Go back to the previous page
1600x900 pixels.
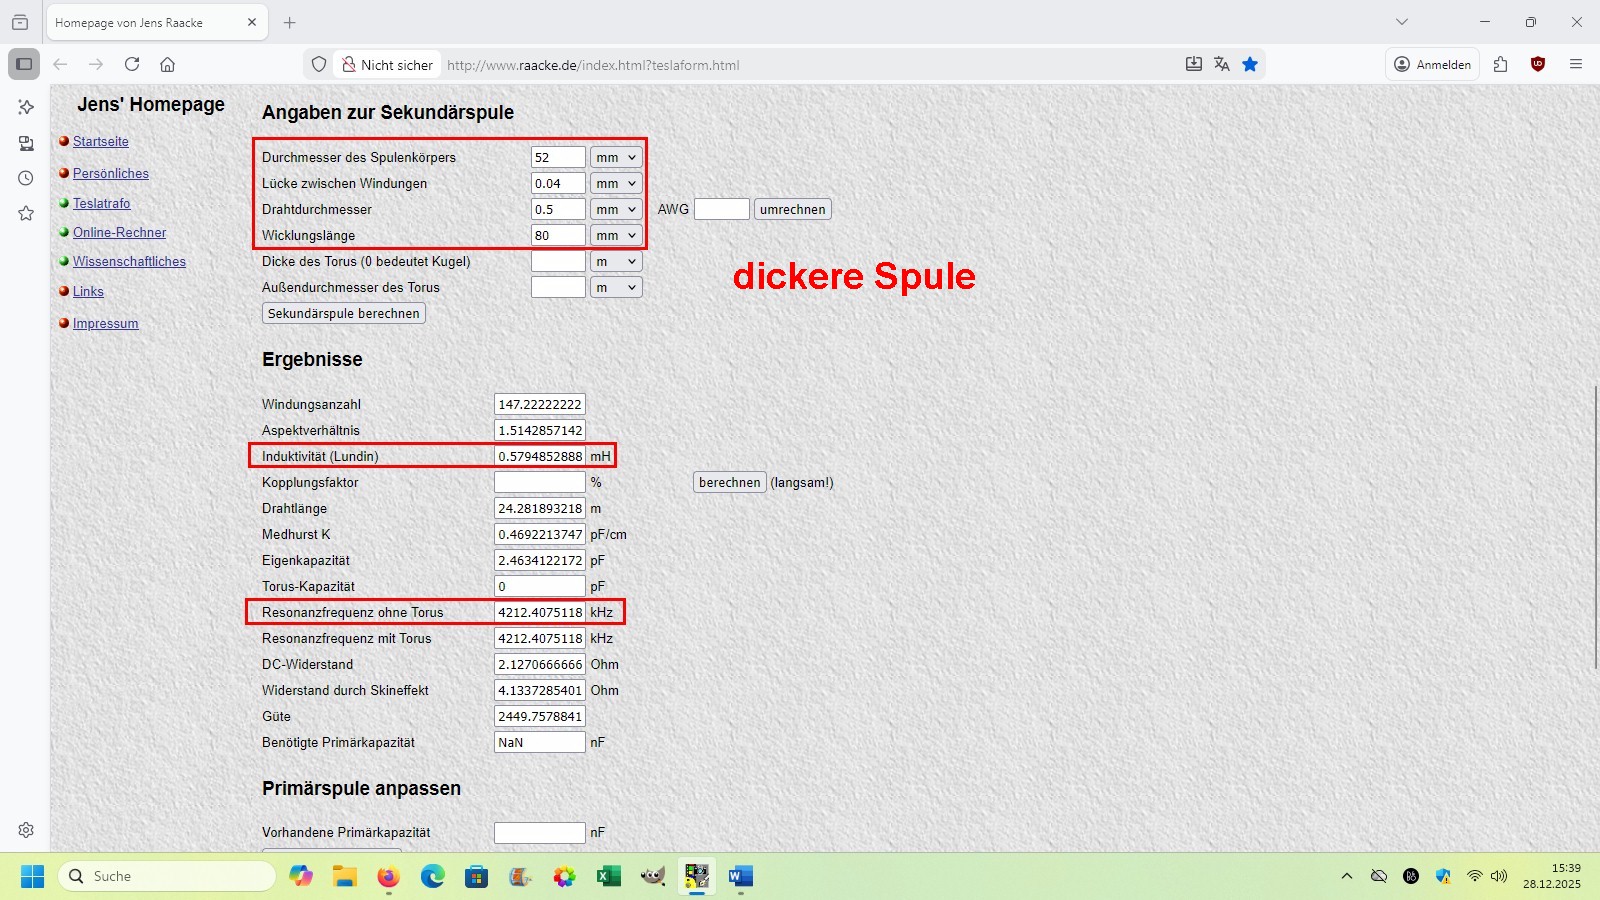pyautogui.click(x=60, y=64)
